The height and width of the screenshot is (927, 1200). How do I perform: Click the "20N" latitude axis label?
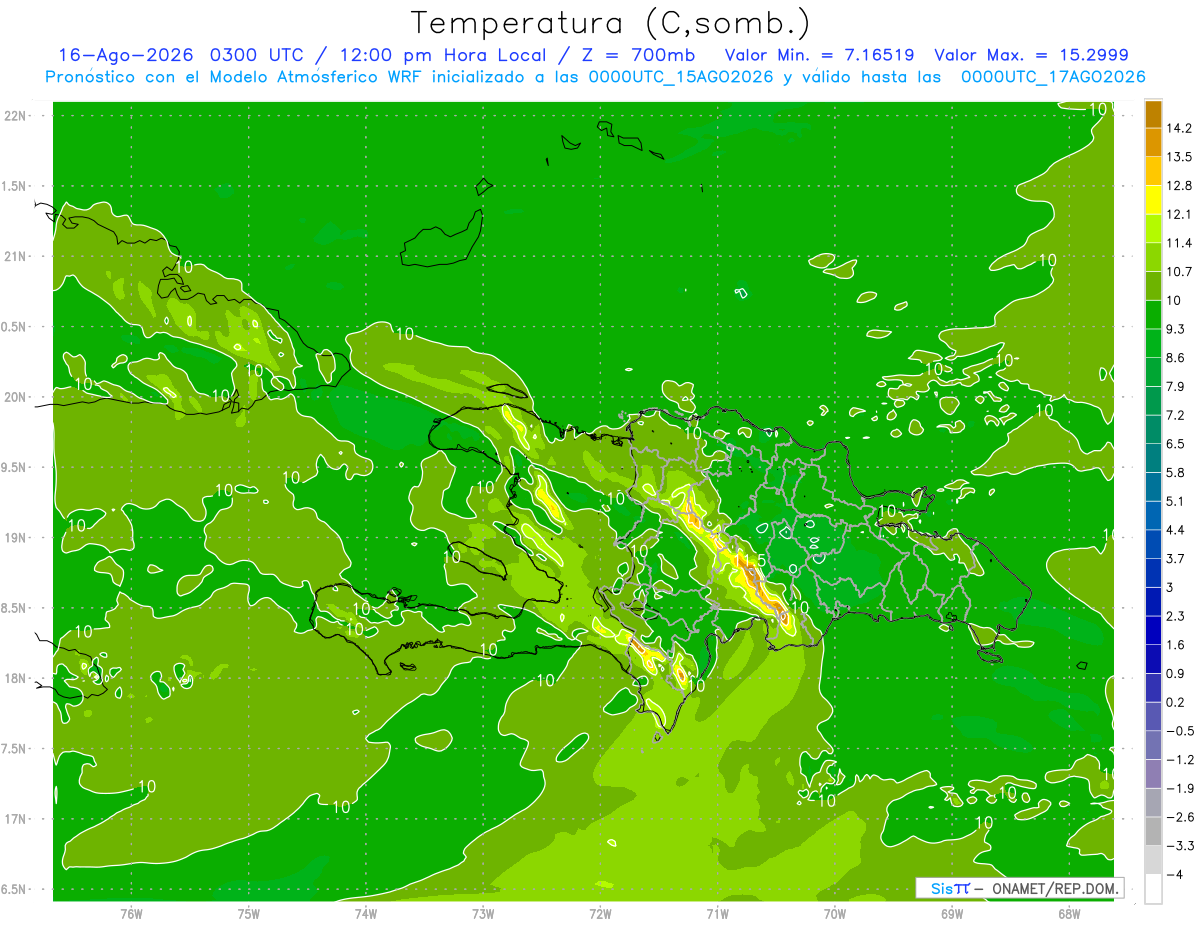[15, 397]
